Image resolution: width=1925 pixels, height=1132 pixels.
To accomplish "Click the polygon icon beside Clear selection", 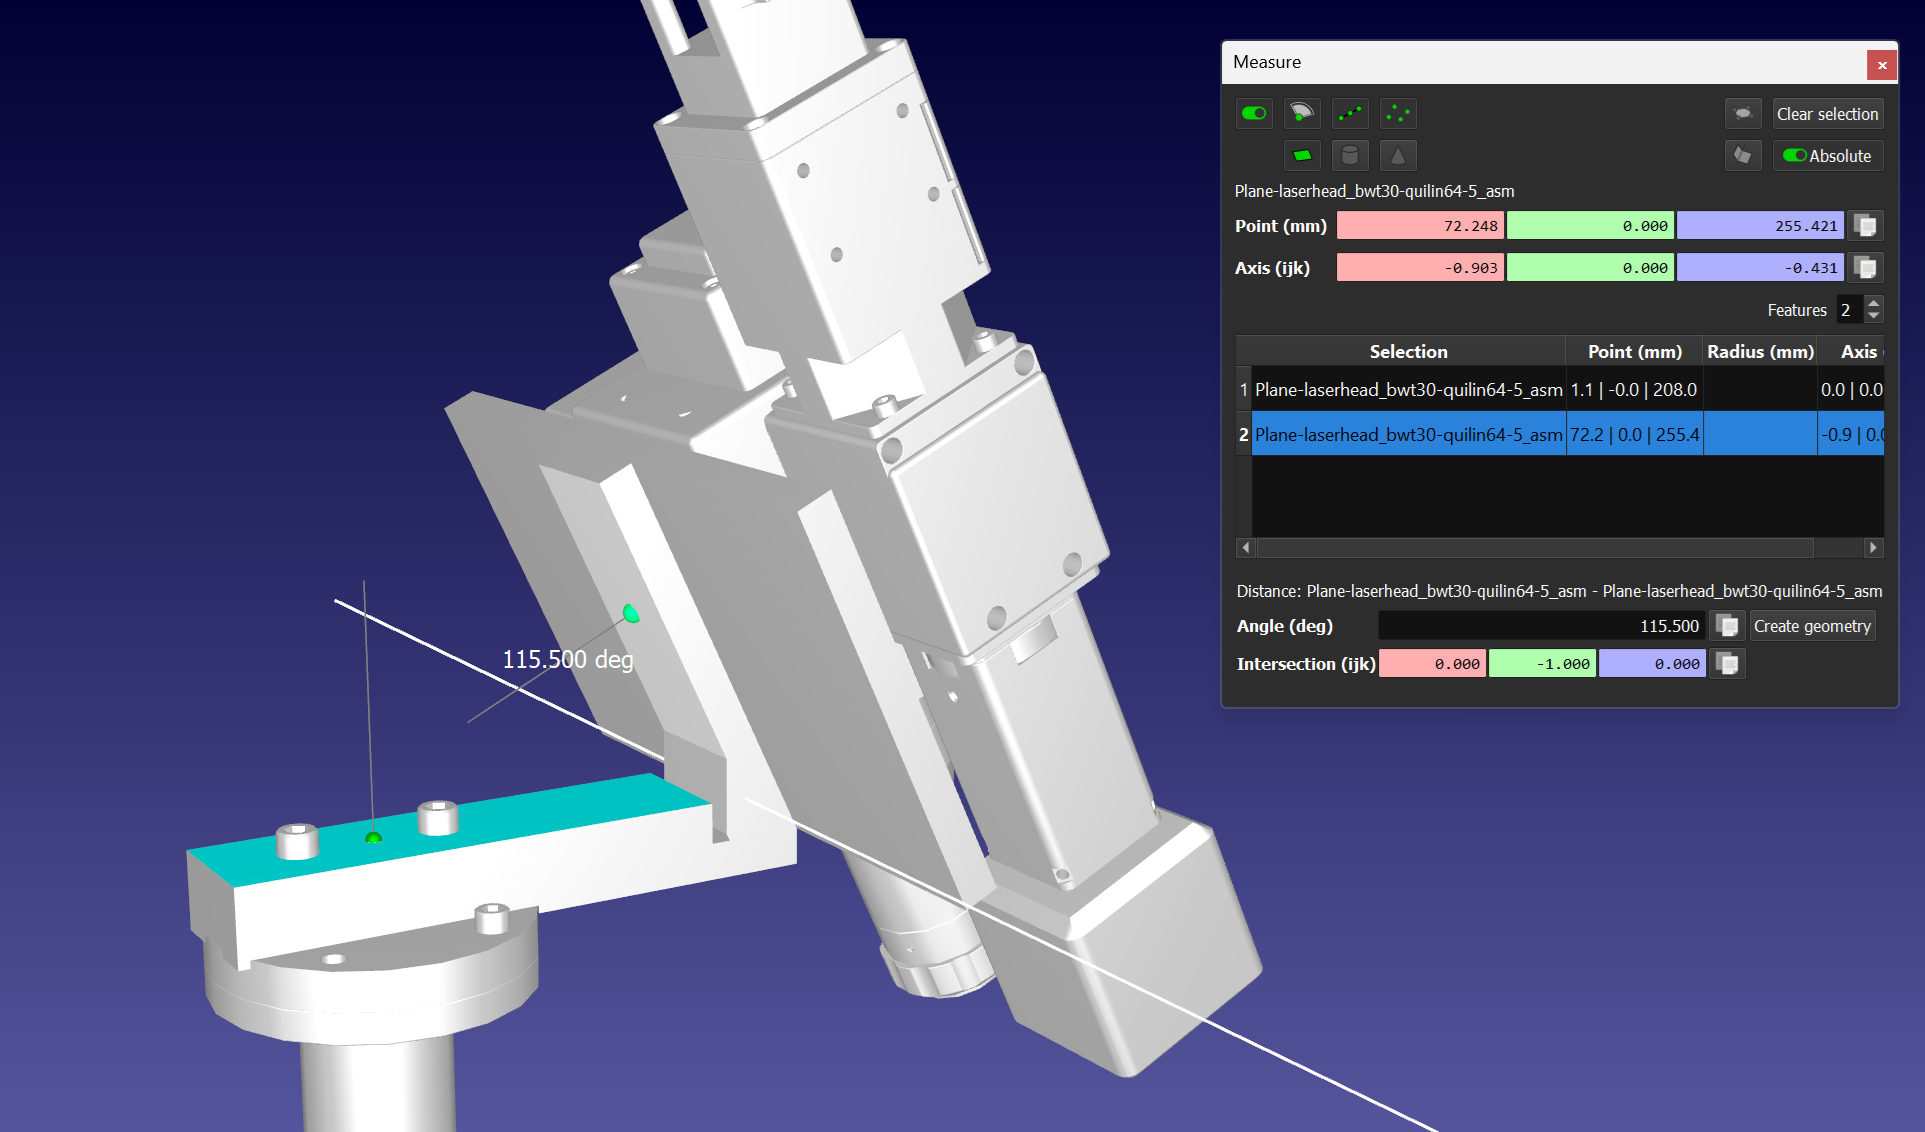I will coord(1743,113).
